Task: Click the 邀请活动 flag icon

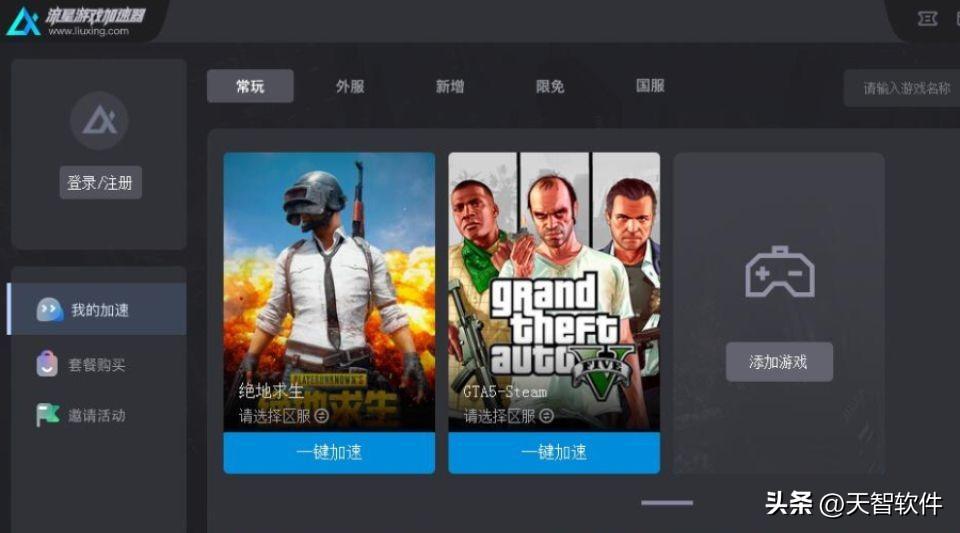Action: pyautogui.click(x=47, y=415)
